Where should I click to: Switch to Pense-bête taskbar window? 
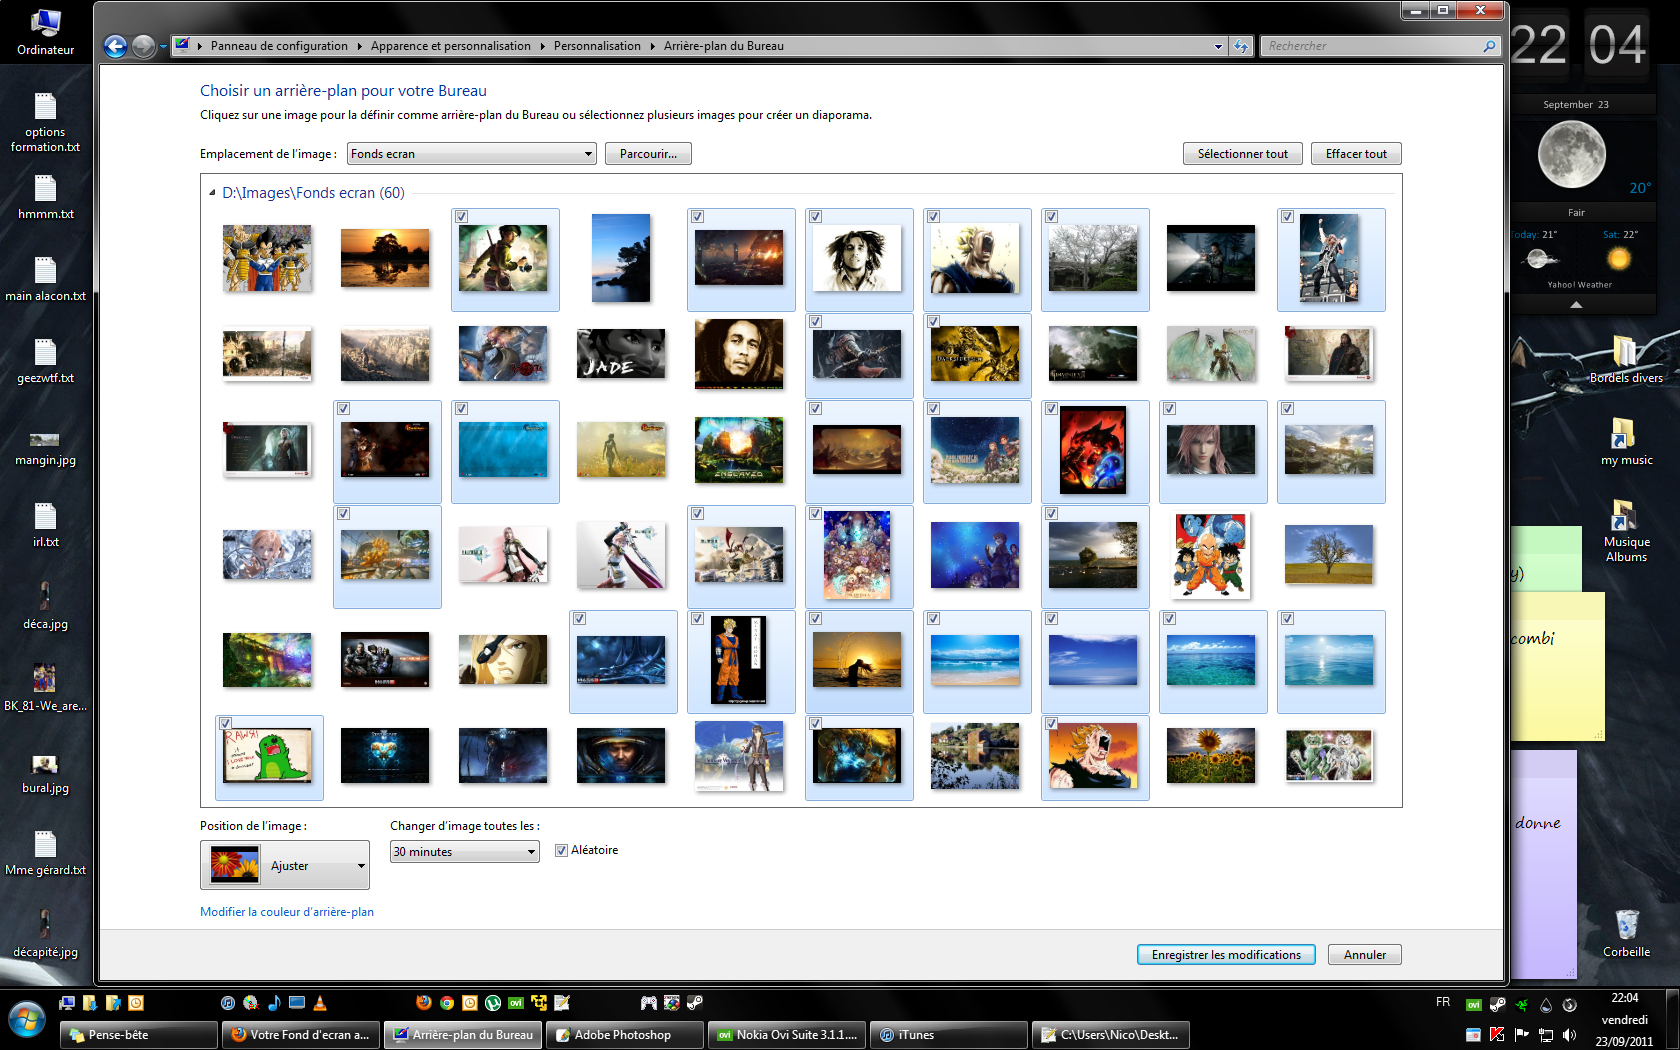coord(139,1035)
